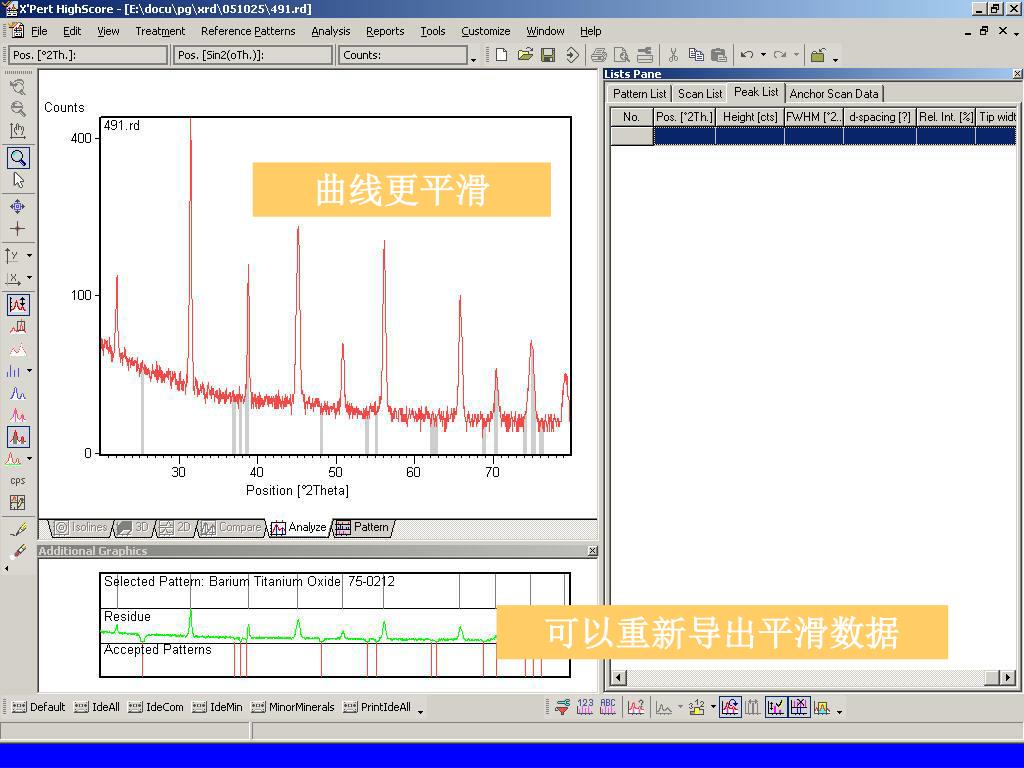Click the Paste clipboard icon
Image resolution: width=1024 pixels, height=768 pixels.
(x=719, y=56)
